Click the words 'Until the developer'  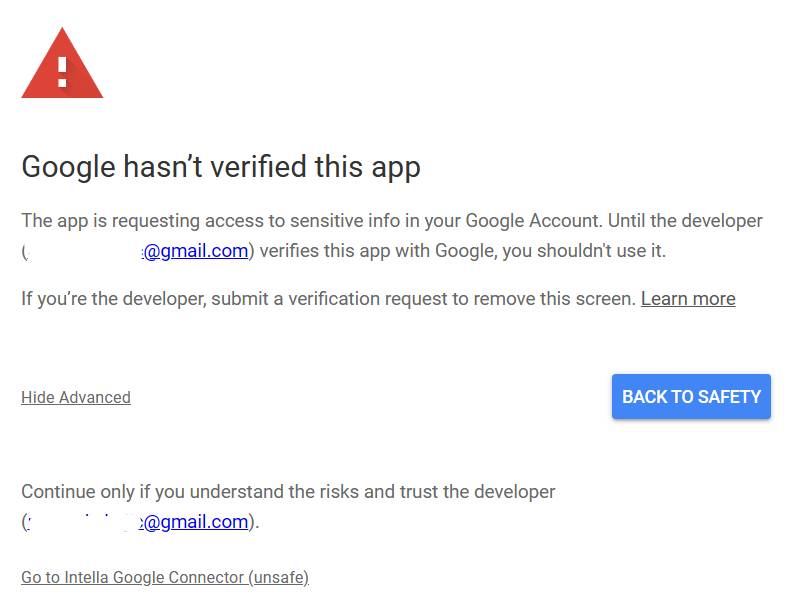pos(685,221)
